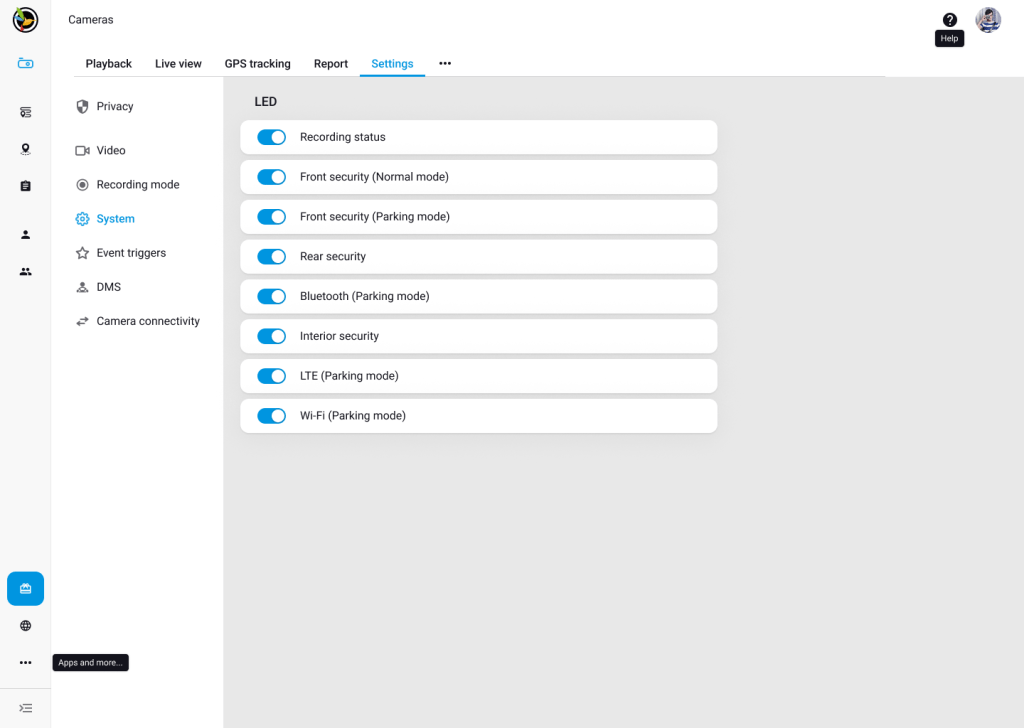Open Camera connectivity settings
The image size is (1024, 728).
[x=147, y=320]
